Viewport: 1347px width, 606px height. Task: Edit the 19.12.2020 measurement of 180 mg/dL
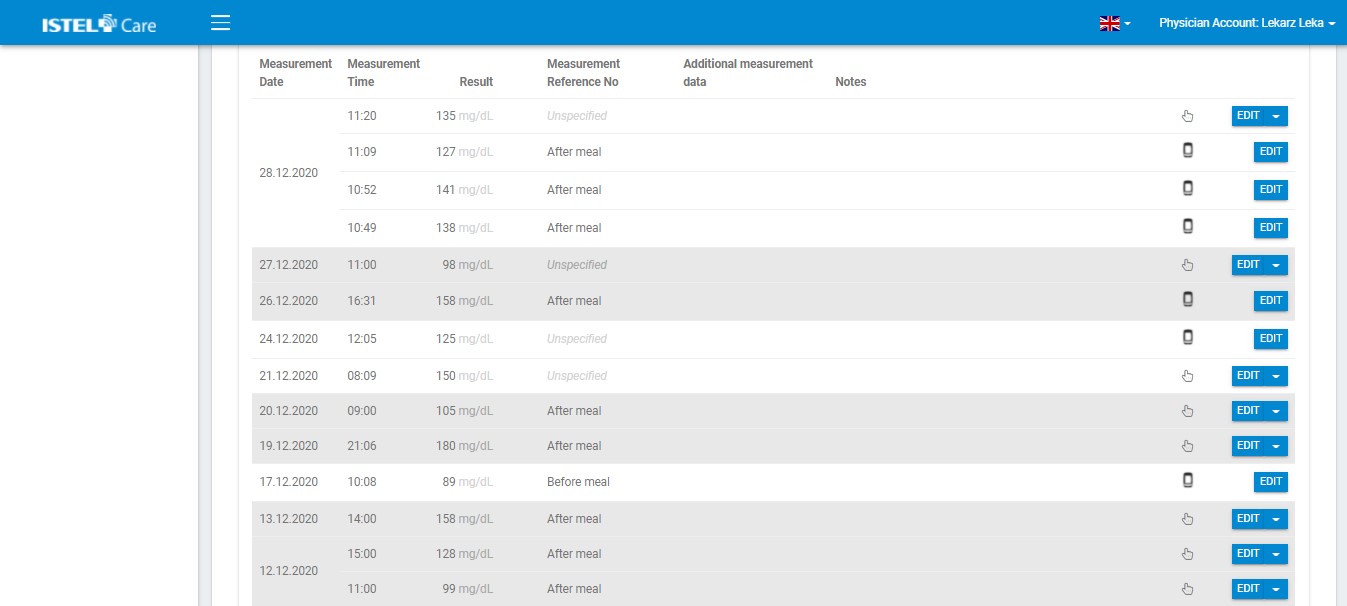click(x=1248, y=446)
